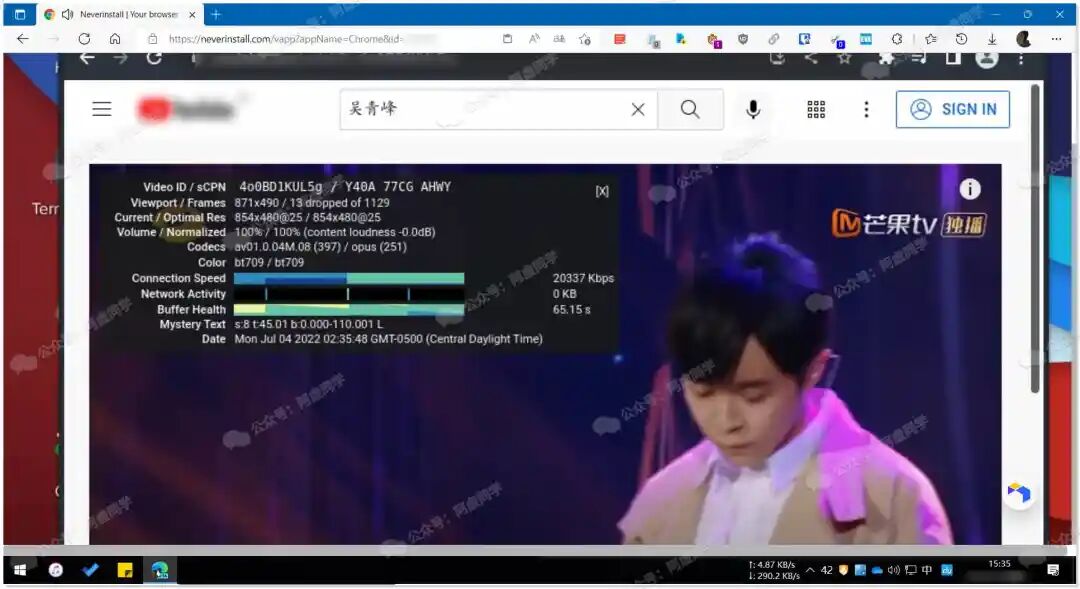1080x589 pixels.
Task: Open OneDrive cloud tray icon
Action: pyautogui.click(x=877, y=570)
